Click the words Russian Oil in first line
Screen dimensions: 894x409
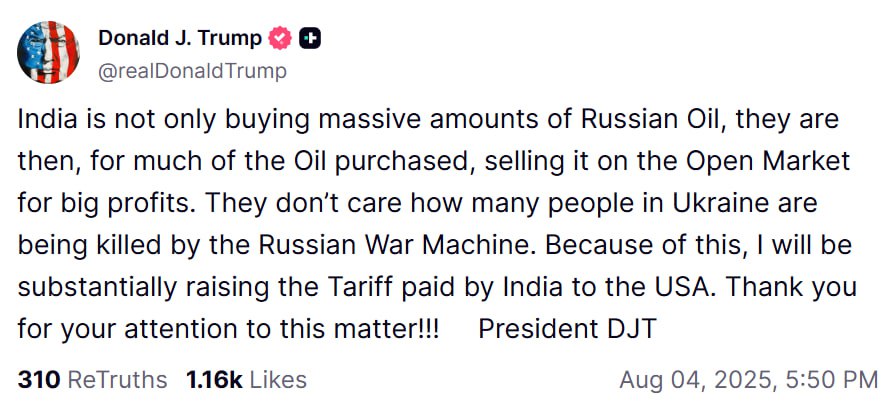click(630, 120)
